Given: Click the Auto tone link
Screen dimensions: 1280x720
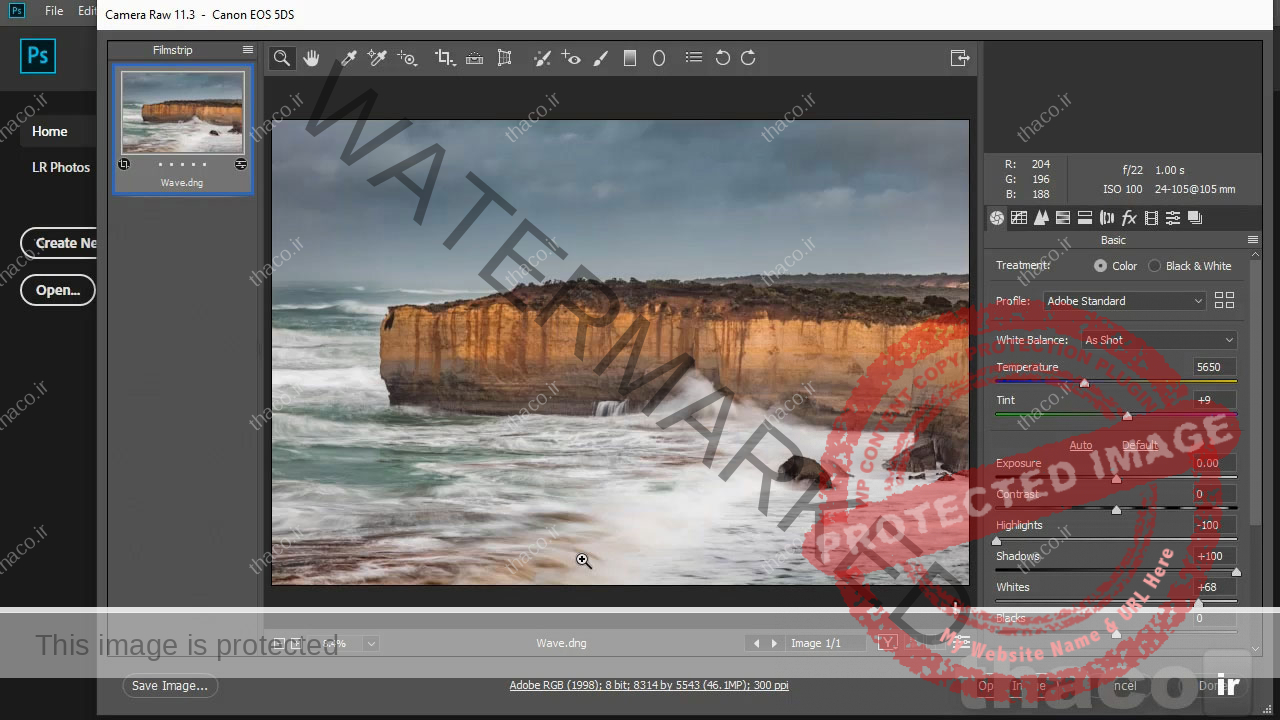Looking at the screenshot, I should [x=1081, y=445].
